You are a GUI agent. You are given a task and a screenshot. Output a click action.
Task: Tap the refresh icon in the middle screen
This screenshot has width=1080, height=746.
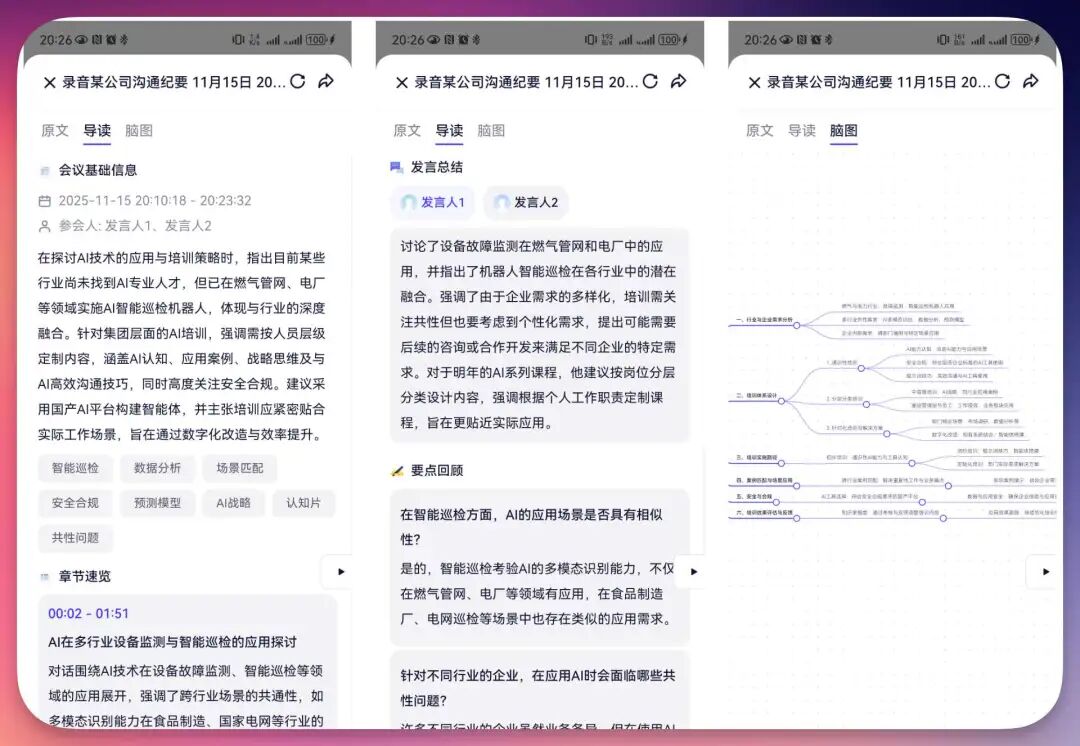tap(650, 81)
